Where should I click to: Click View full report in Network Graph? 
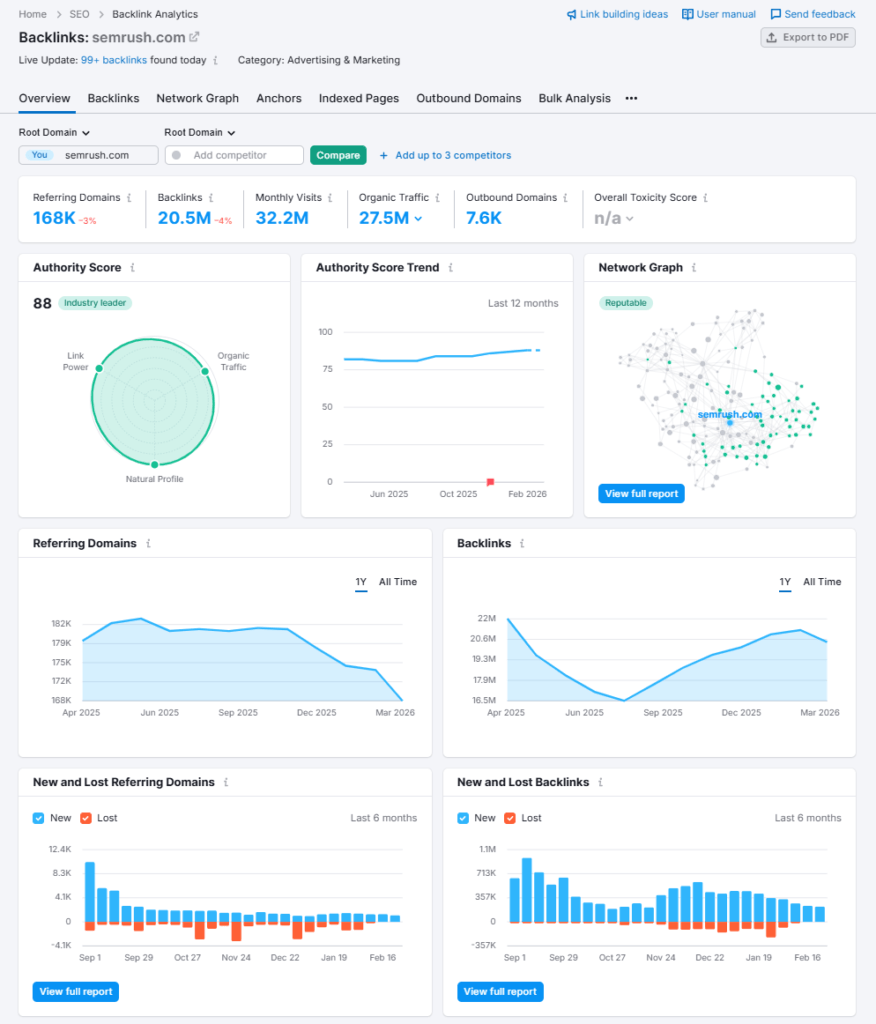tap(641, 494)
